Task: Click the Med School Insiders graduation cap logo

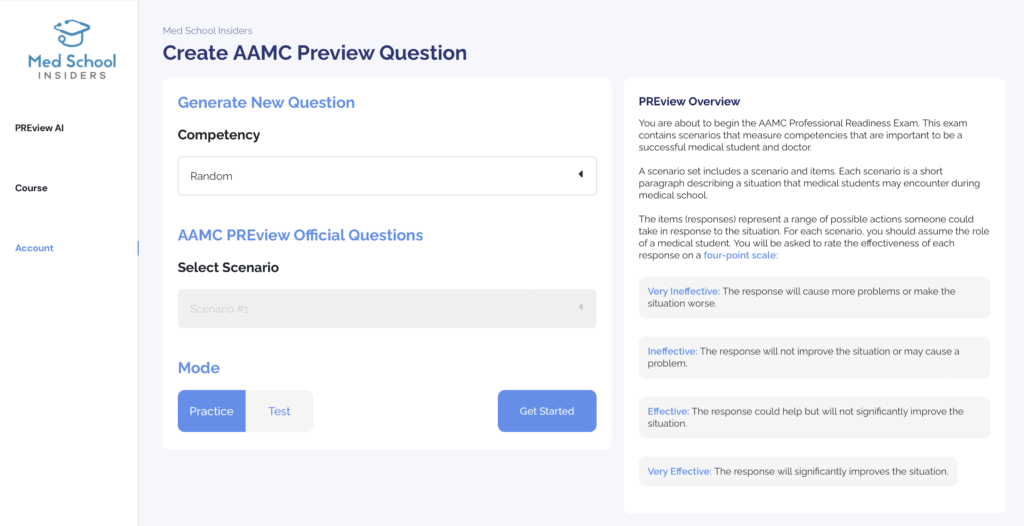Action: coord(72,34)
